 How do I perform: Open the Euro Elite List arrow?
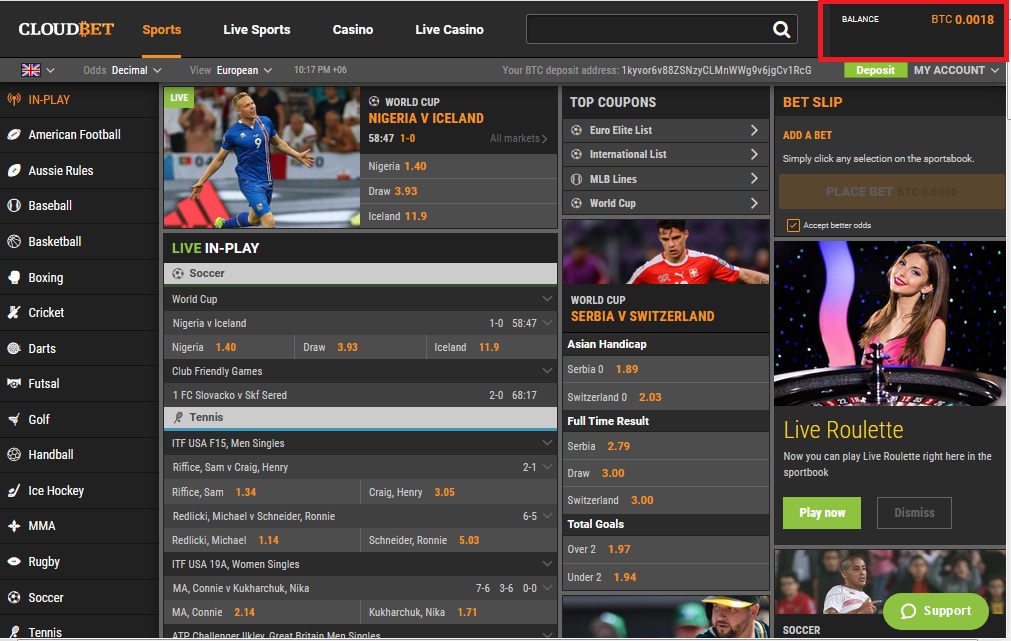754,130
